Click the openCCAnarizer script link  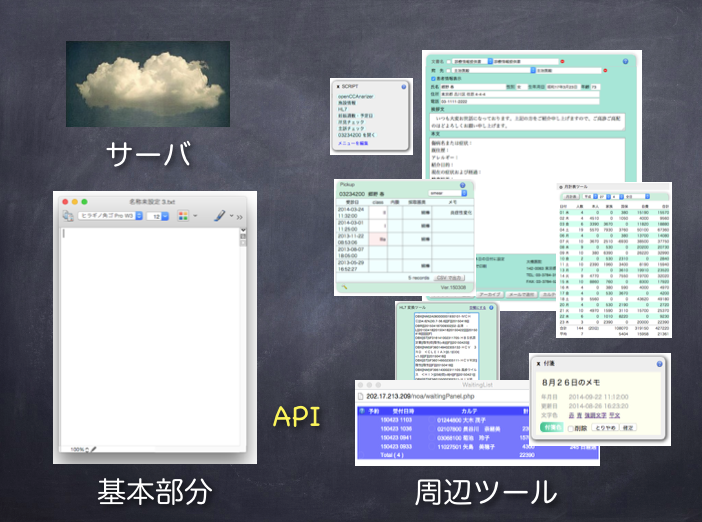[355, 96]
